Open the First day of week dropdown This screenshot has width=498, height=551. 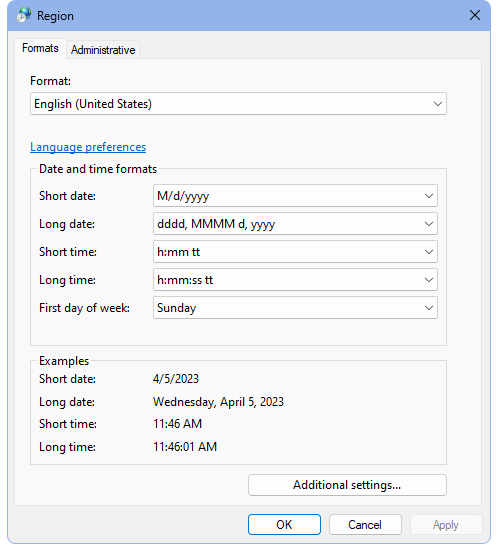click(295, 308)
